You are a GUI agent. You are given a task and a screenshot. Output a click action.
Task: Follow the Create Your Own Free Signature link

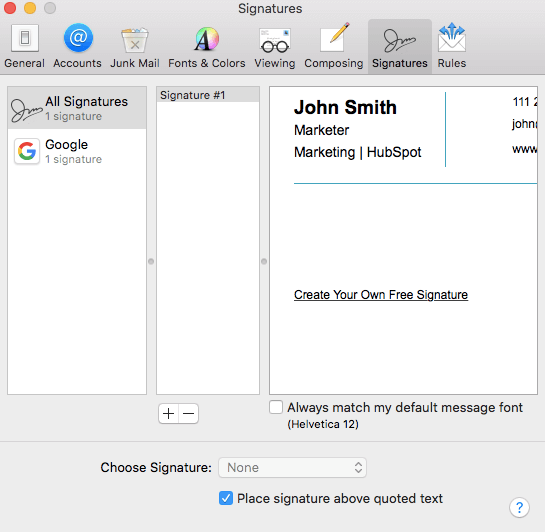click(x=381, y=295)
